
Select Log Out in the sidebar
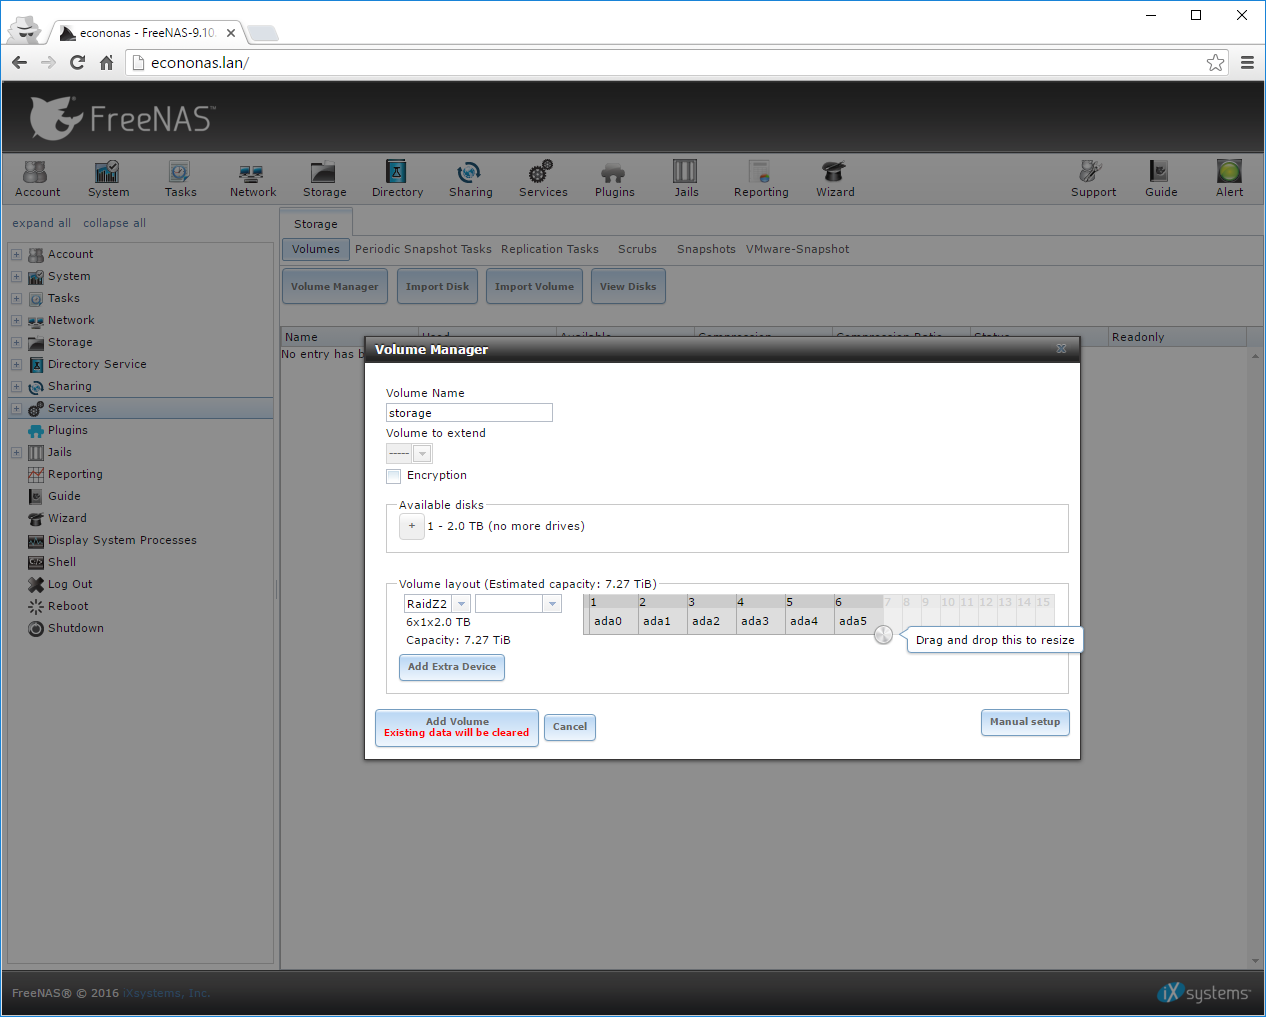coord(69,584)
